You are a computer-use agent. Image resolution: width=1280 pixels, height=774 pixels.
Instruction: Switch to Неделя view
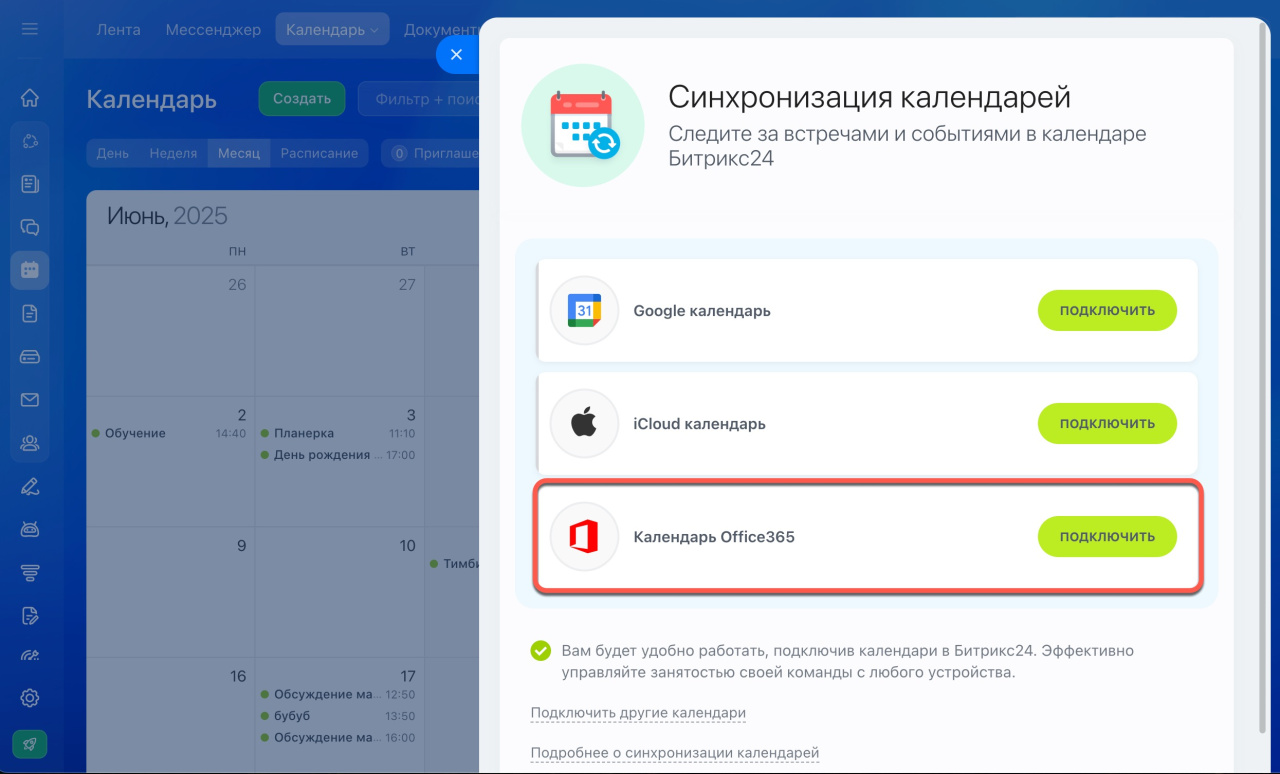click(x=173, y=153)
